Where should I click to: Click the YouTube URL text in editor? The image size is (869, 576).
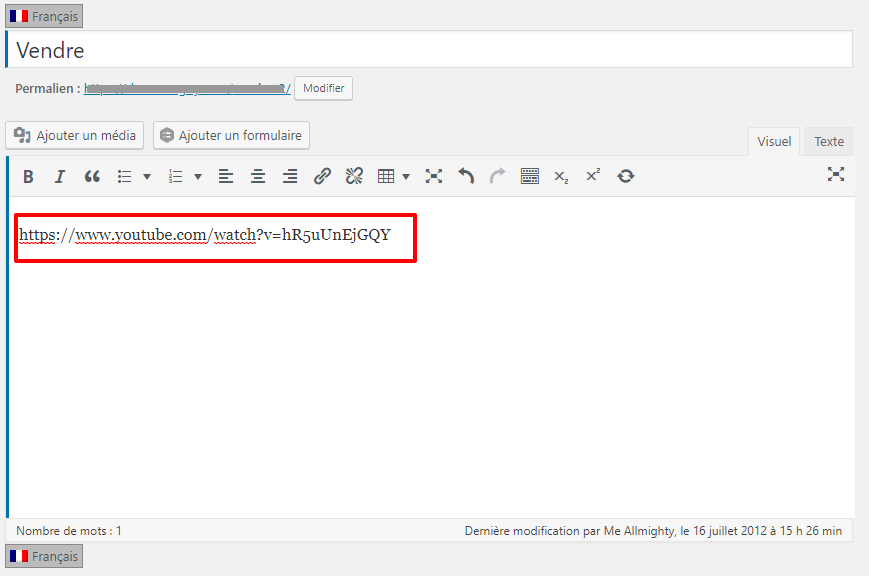205,235
